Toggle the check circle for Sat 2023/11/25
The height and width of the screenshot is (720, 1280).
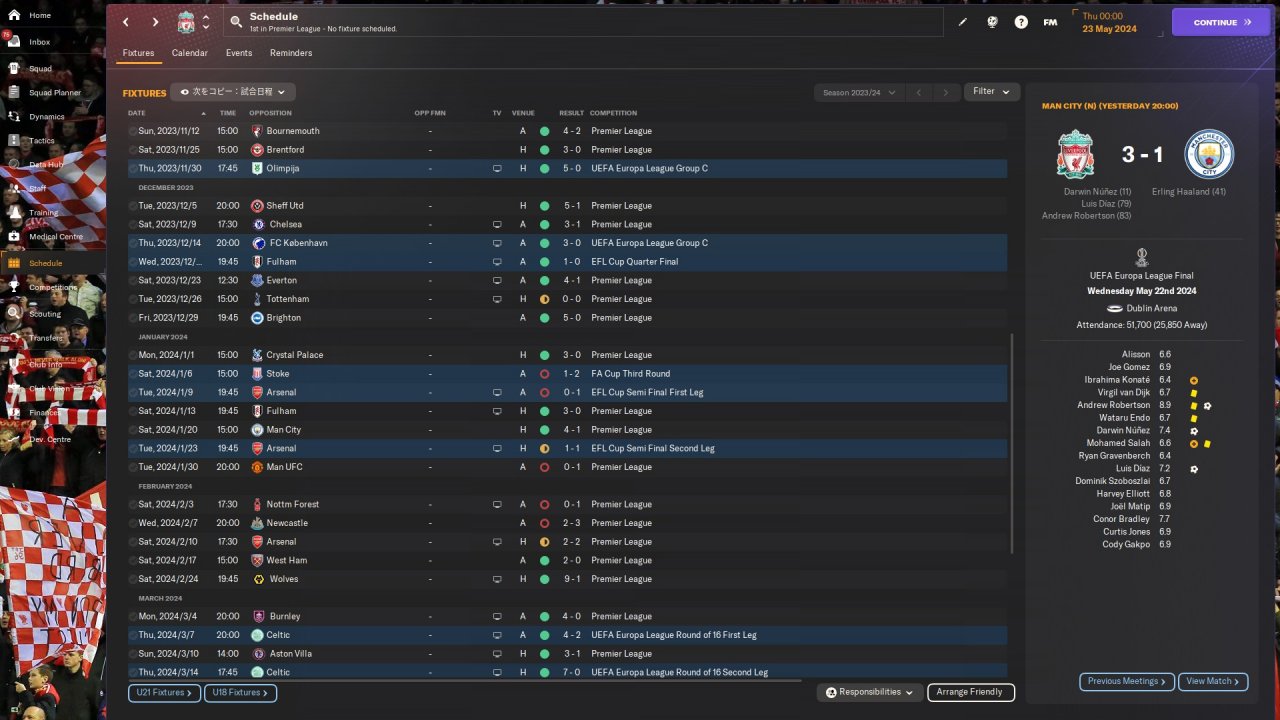(133, 150)
